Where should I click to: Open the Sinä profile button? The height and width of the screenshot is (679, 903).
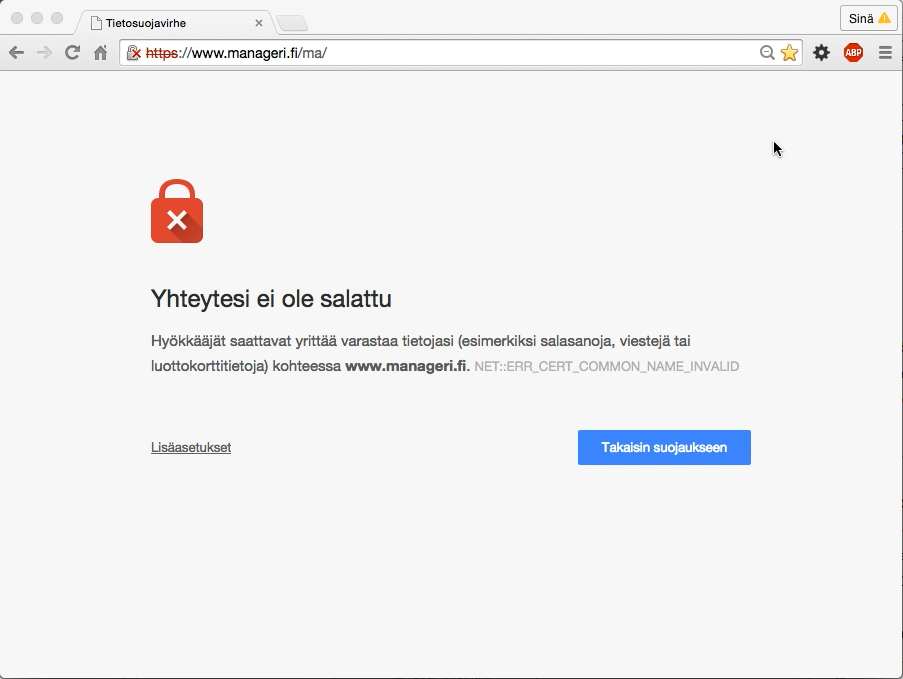click(x=868, y=18)
